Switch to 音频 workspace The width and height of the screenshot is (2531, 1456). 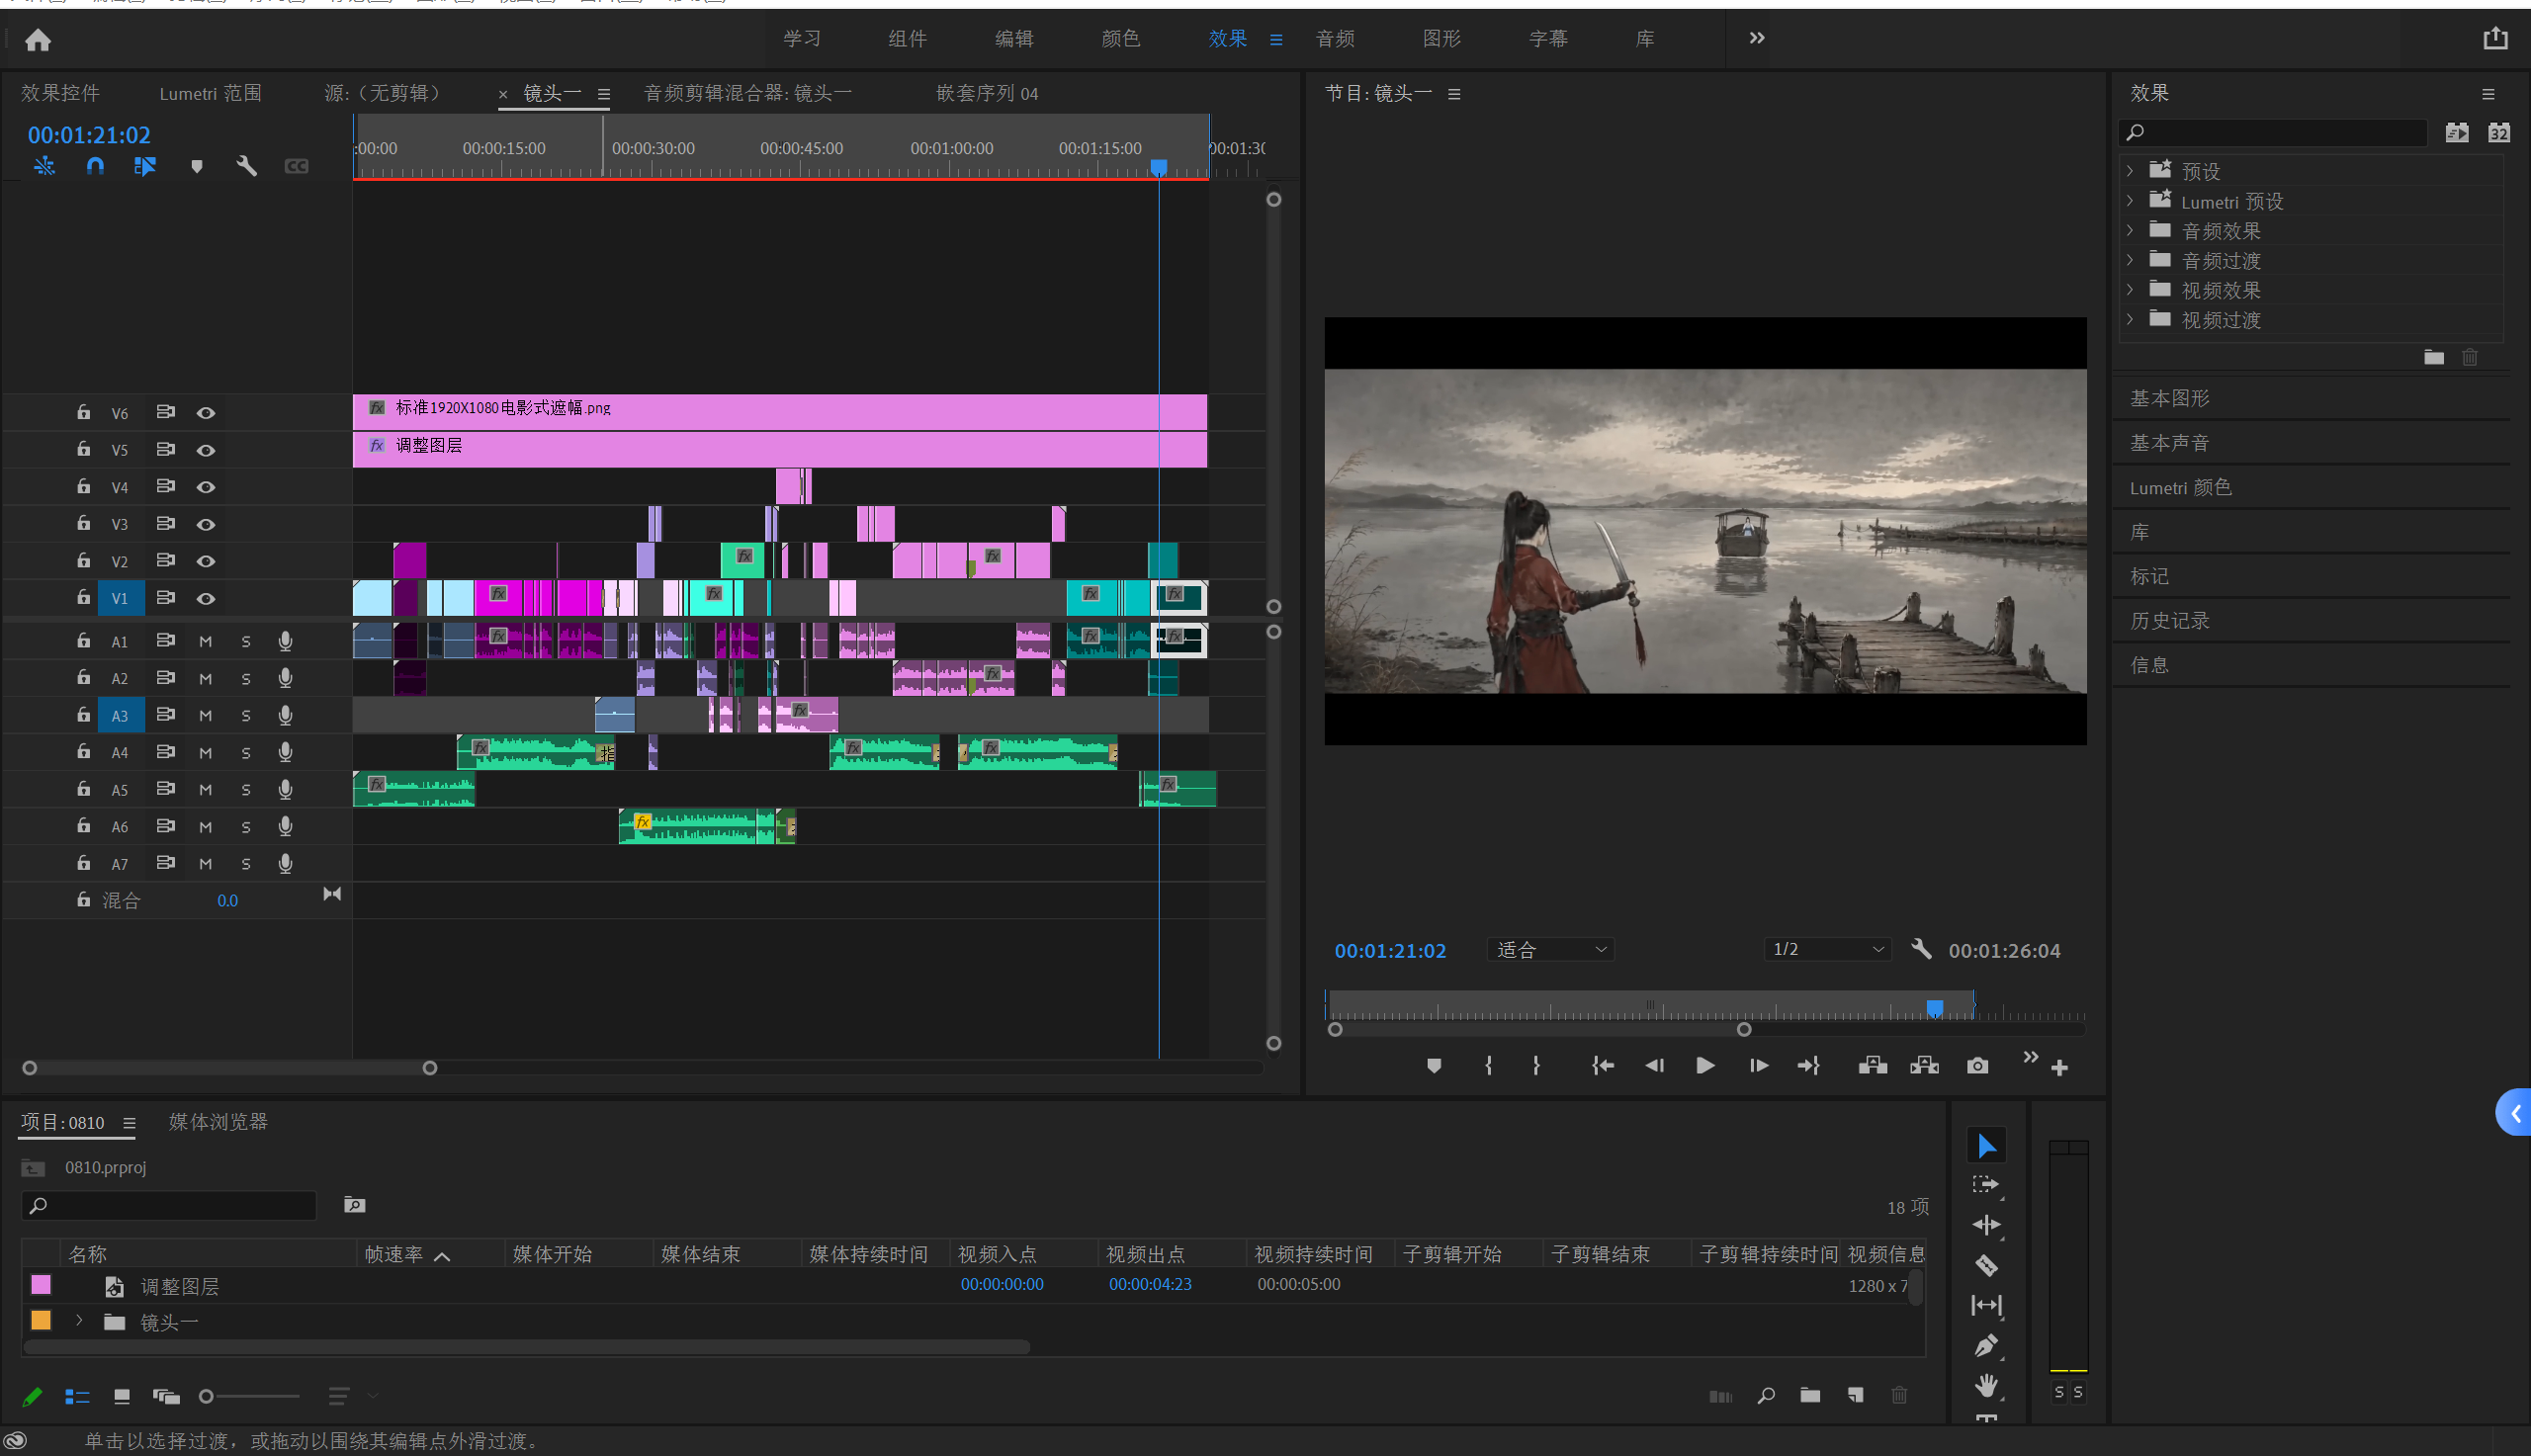point(1335,38)
